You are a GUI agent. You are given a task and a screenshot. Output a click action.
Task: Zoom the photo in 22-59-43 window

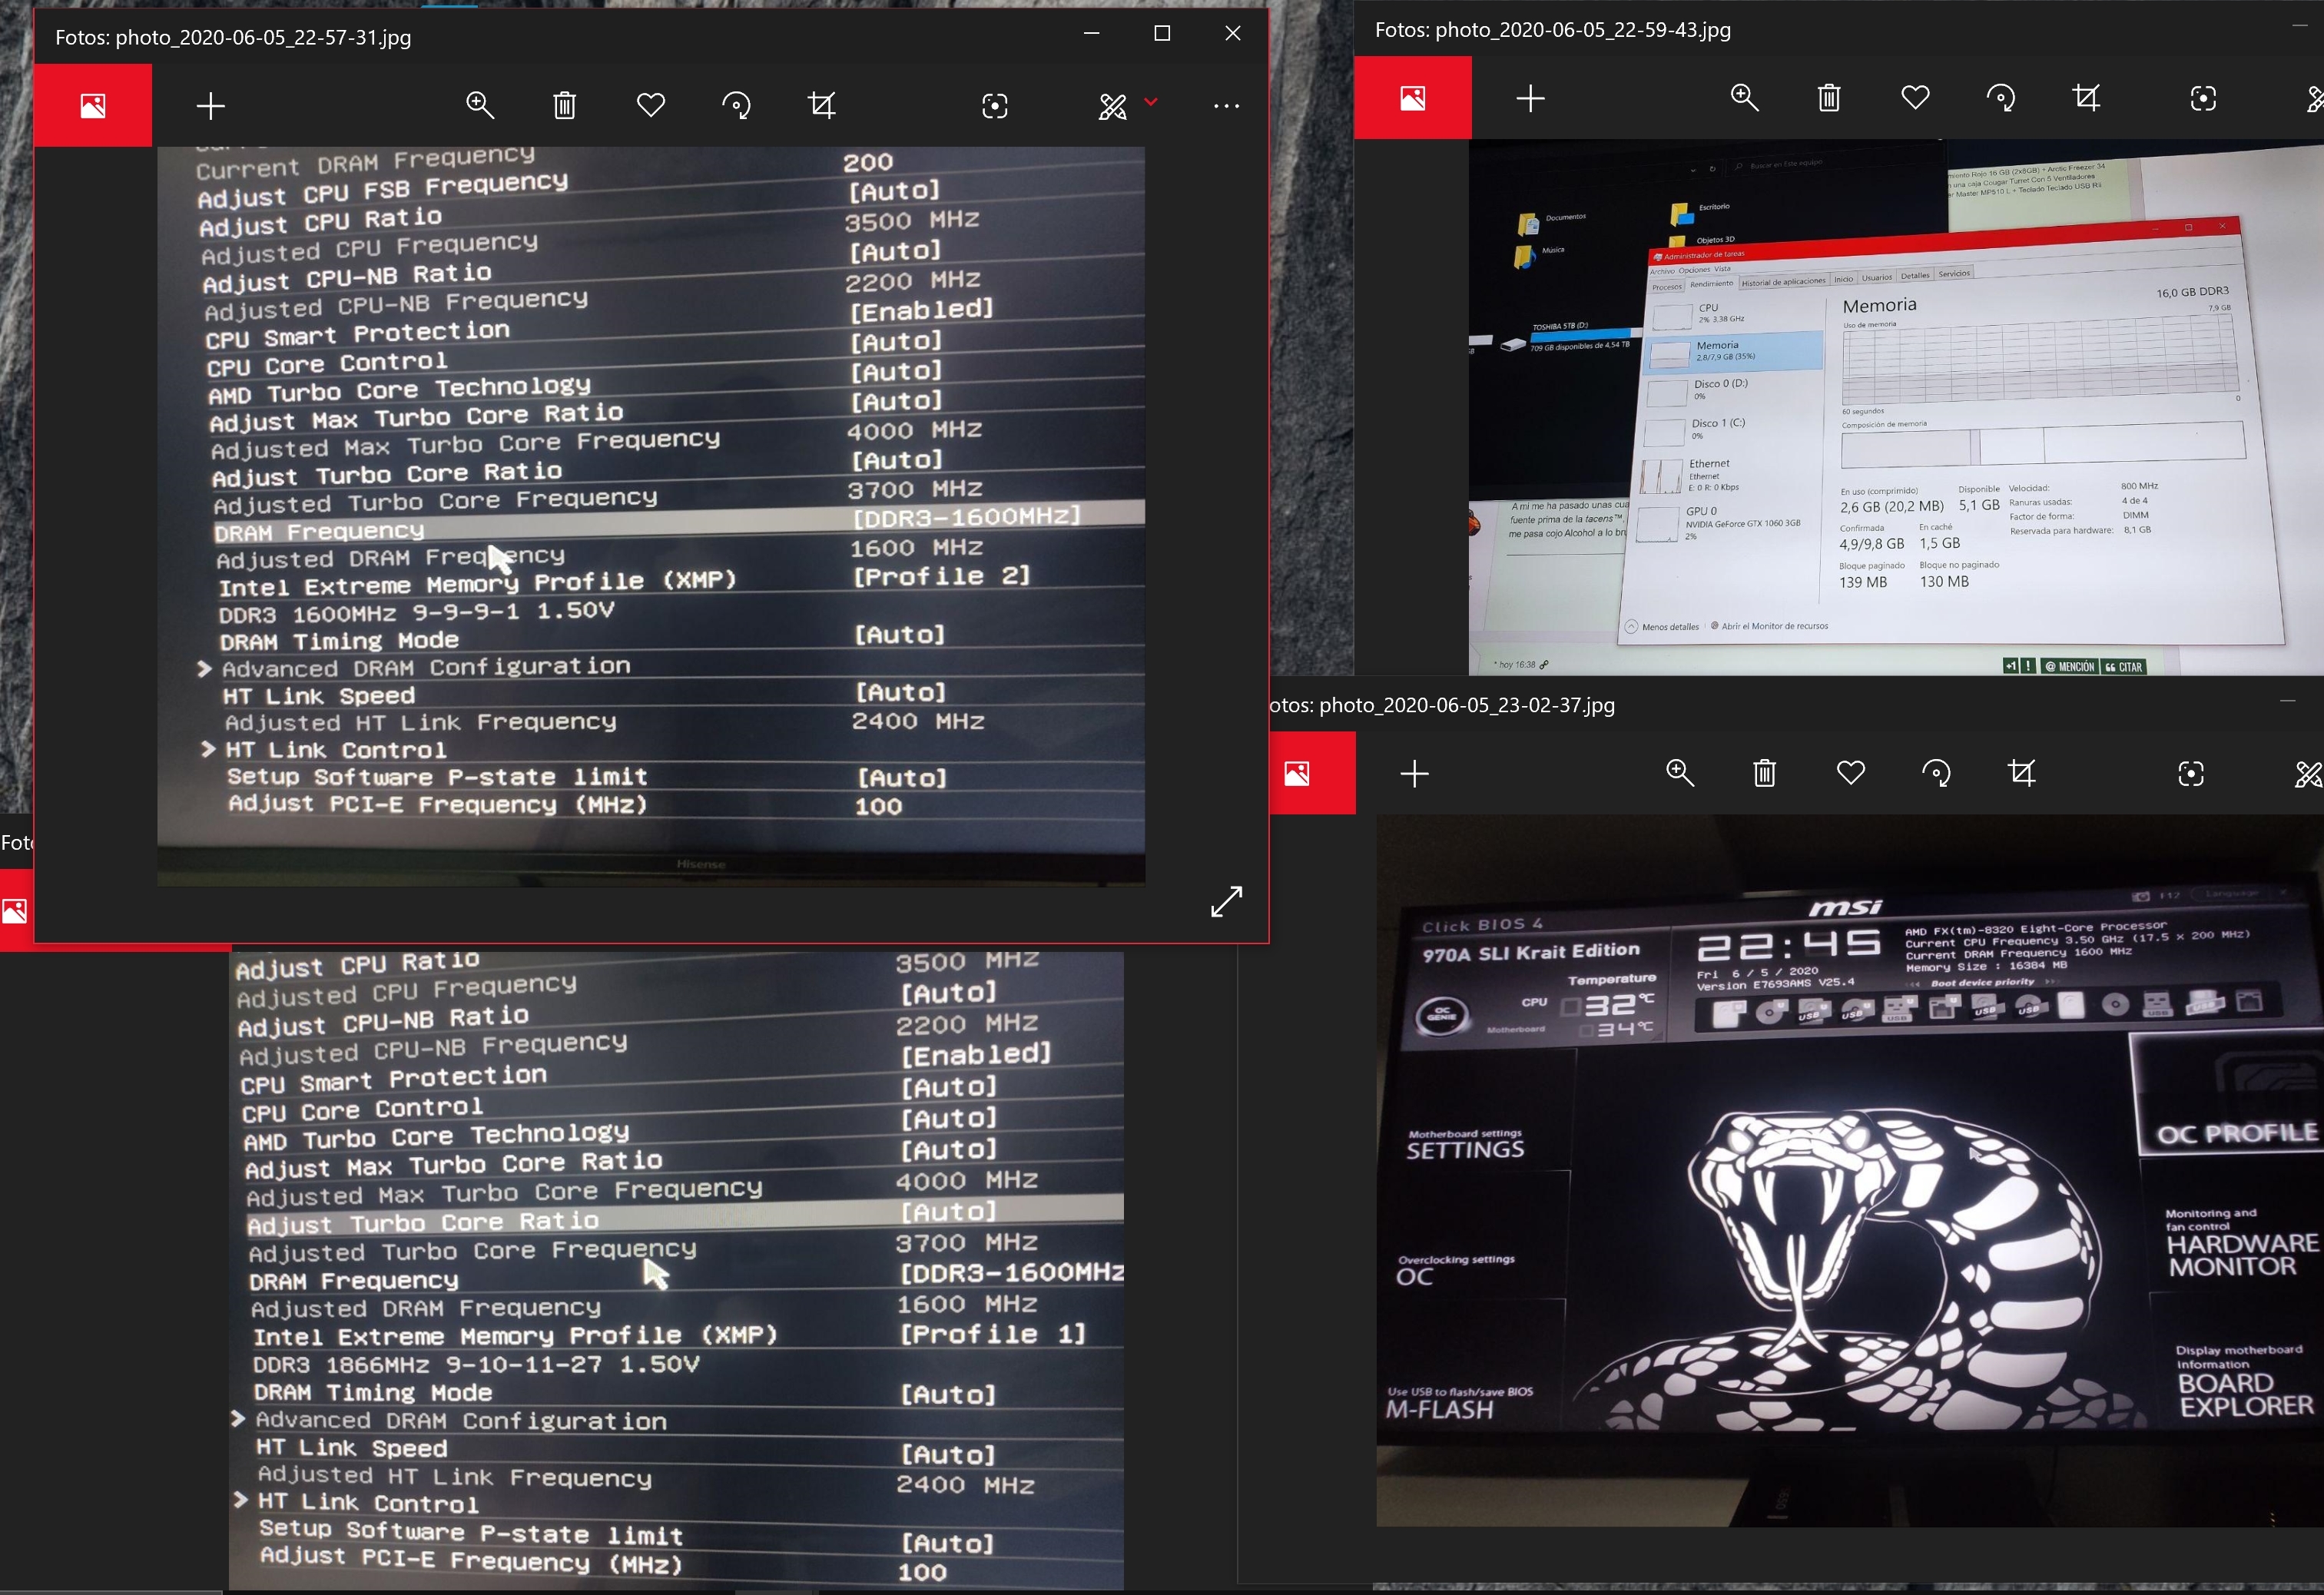coord(1745,97)
